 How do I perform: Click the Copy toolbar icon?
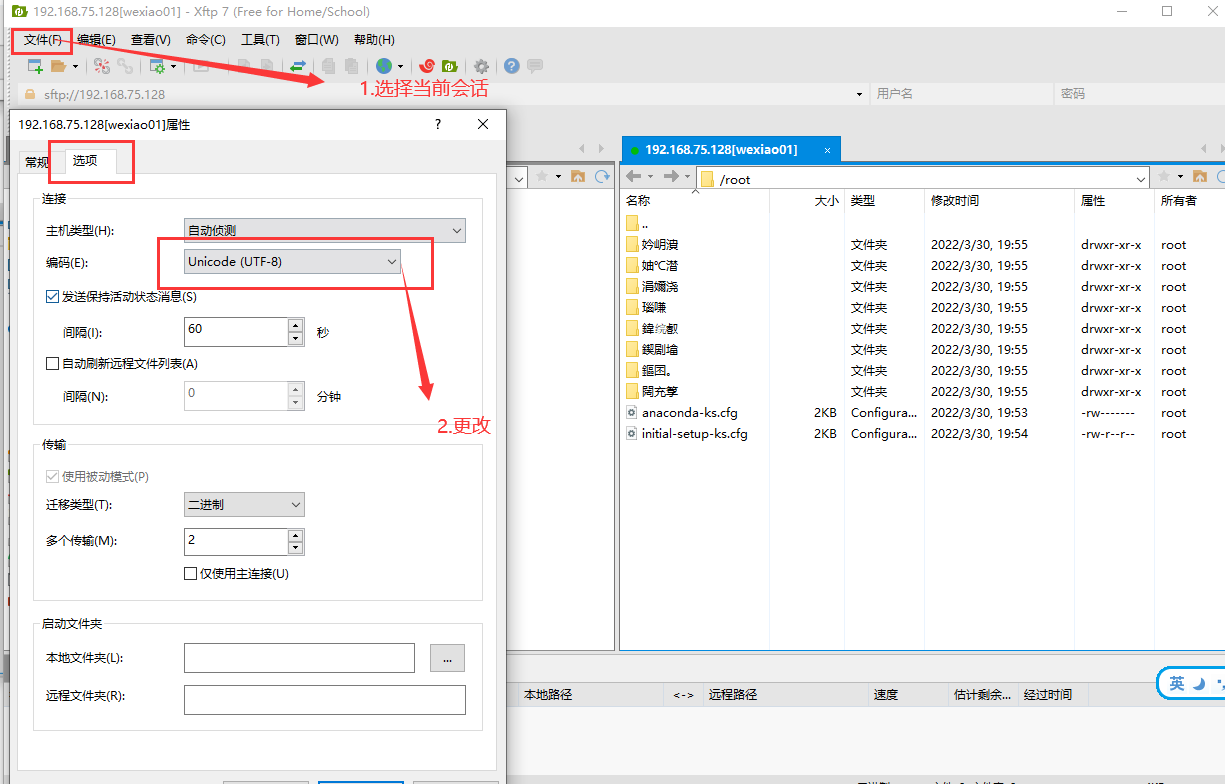coord(329,66)
